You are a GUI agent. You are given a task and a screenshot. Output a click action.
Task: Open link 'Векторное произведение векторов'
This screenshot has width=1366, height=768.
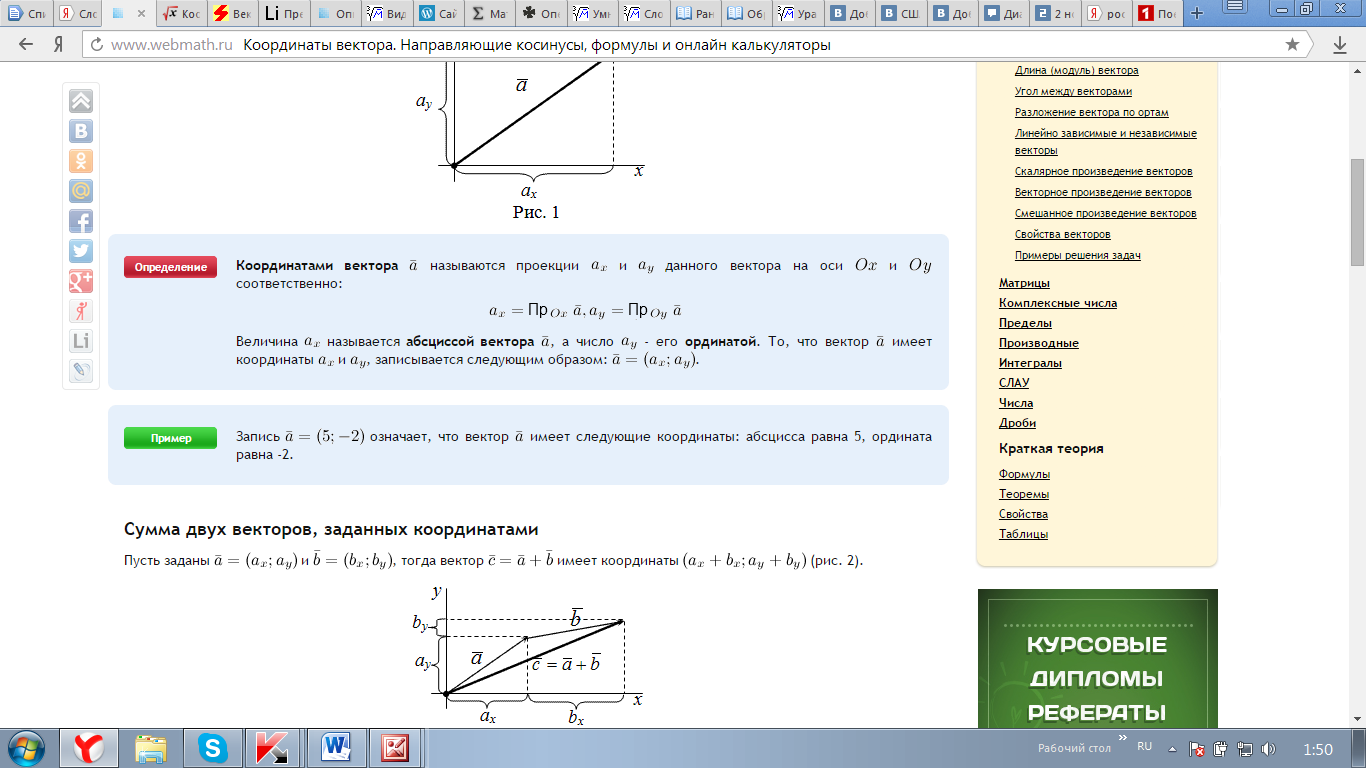click(x=1103, y=192)
